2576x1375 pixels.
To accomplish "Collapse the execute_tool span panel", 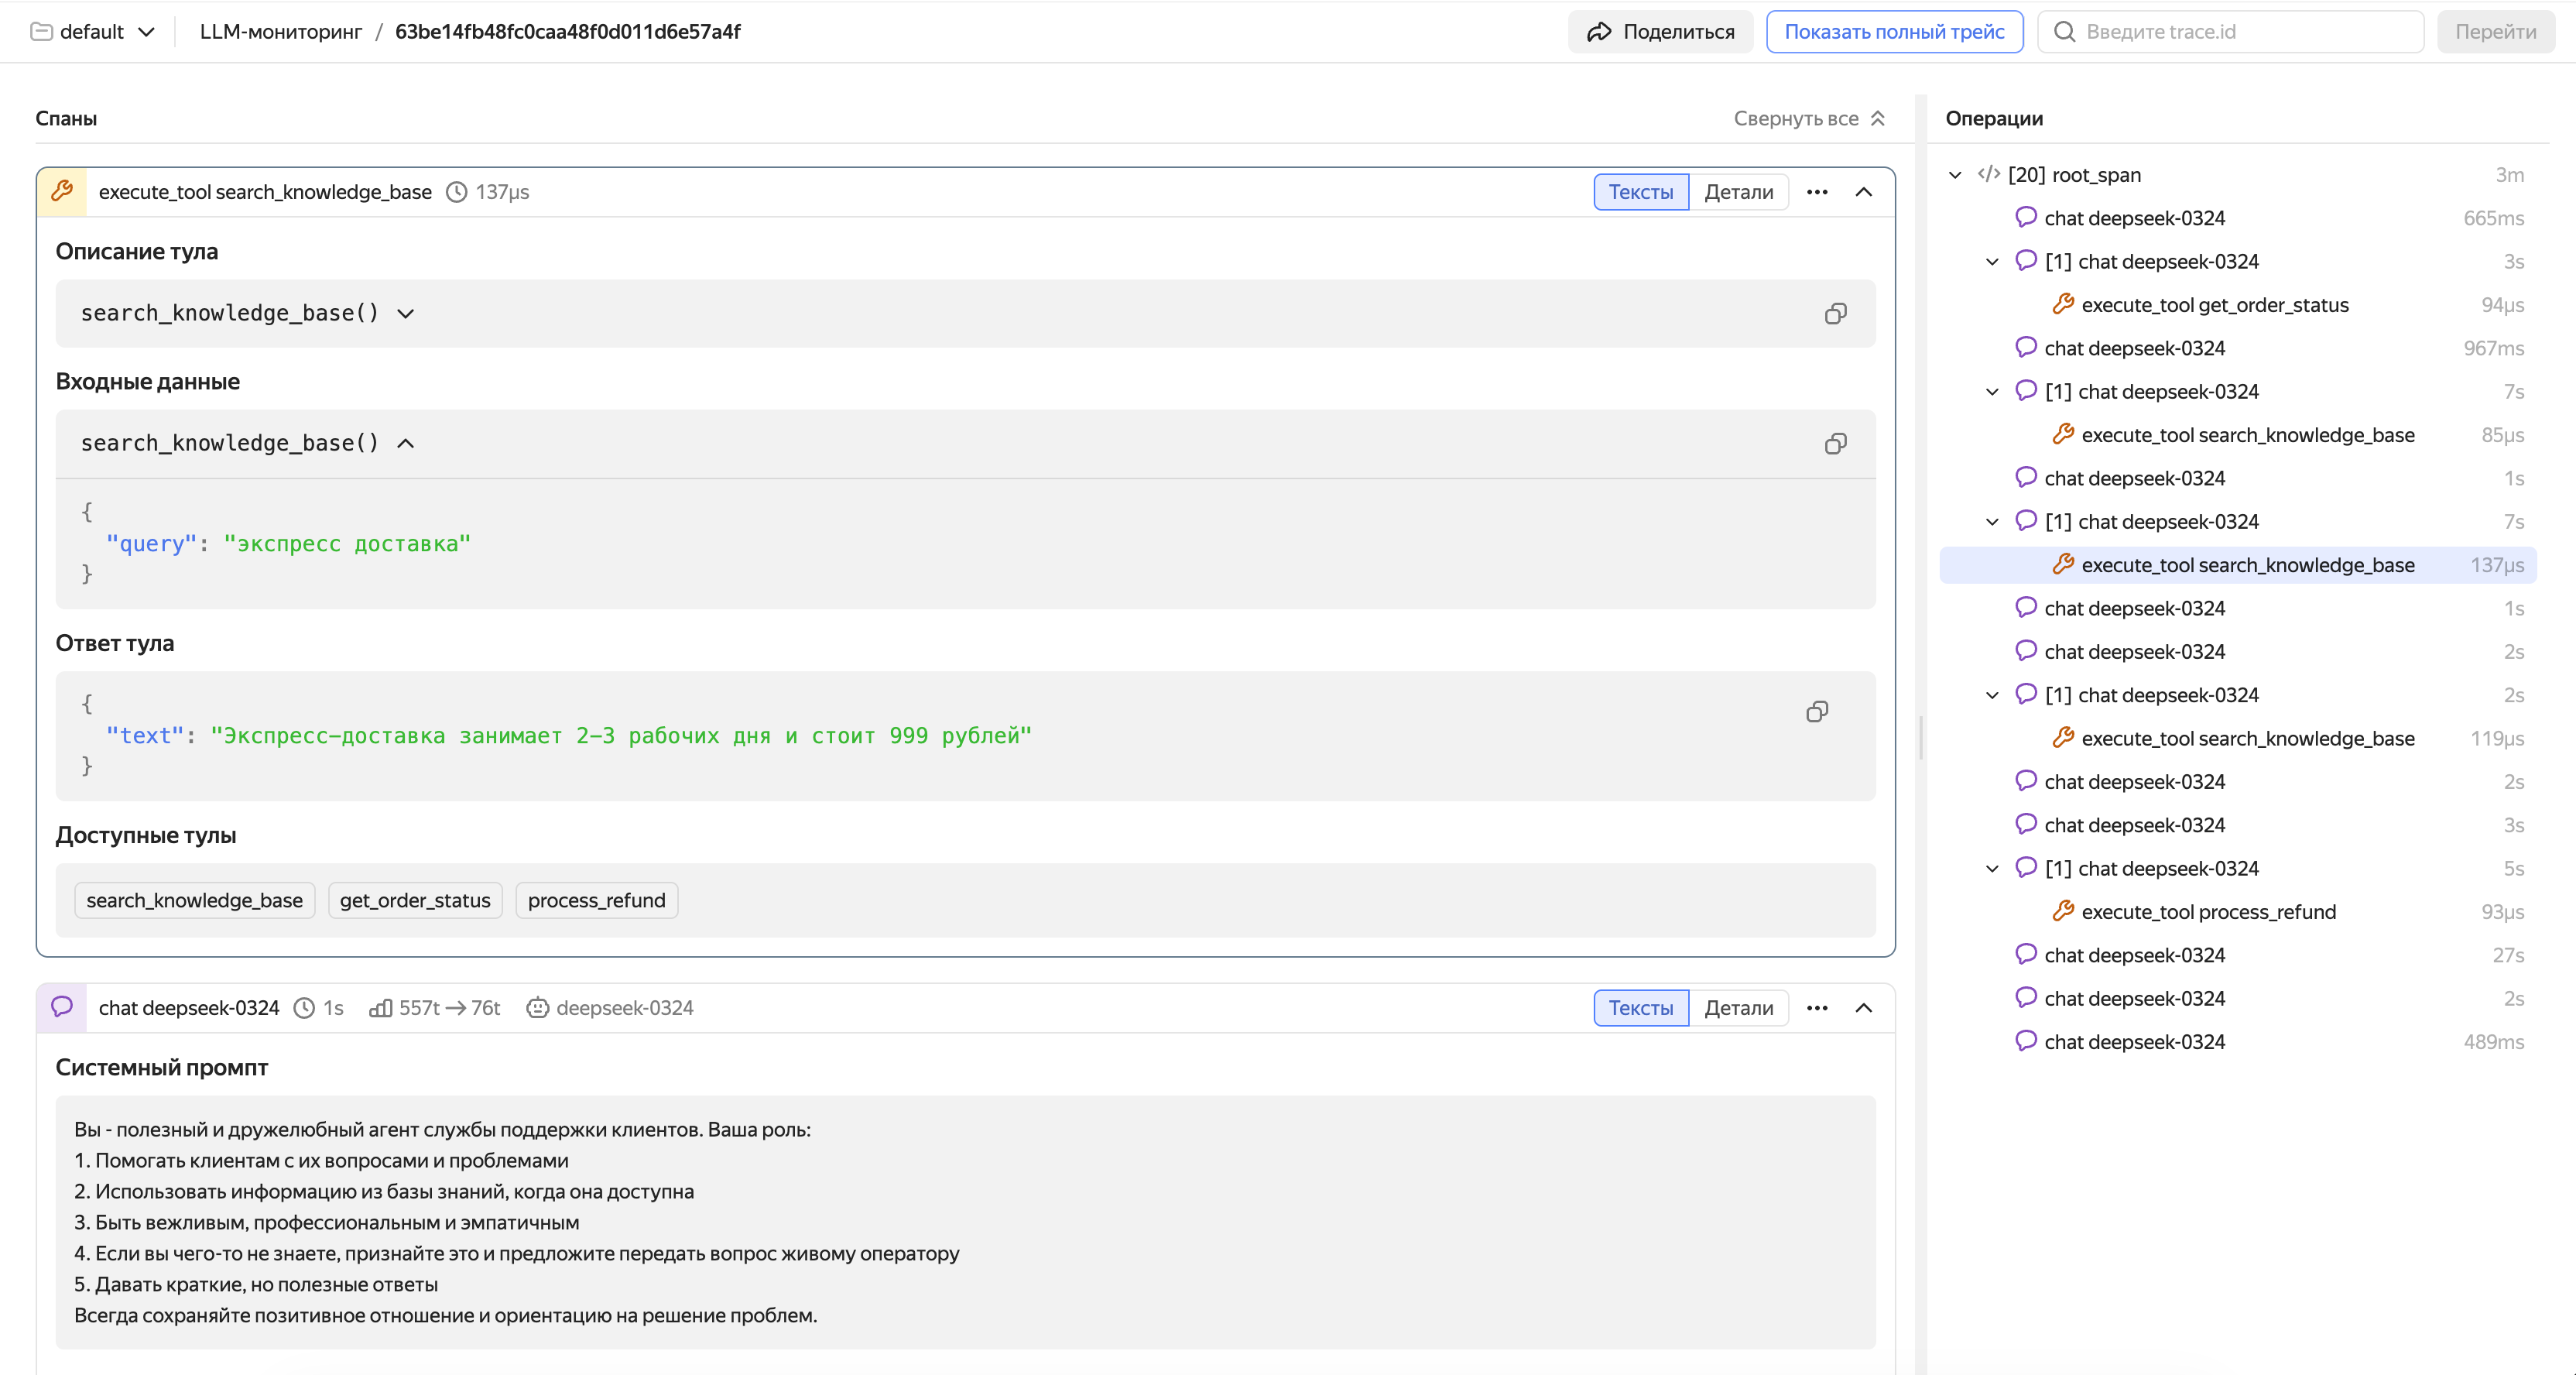I will (1863, 192).
